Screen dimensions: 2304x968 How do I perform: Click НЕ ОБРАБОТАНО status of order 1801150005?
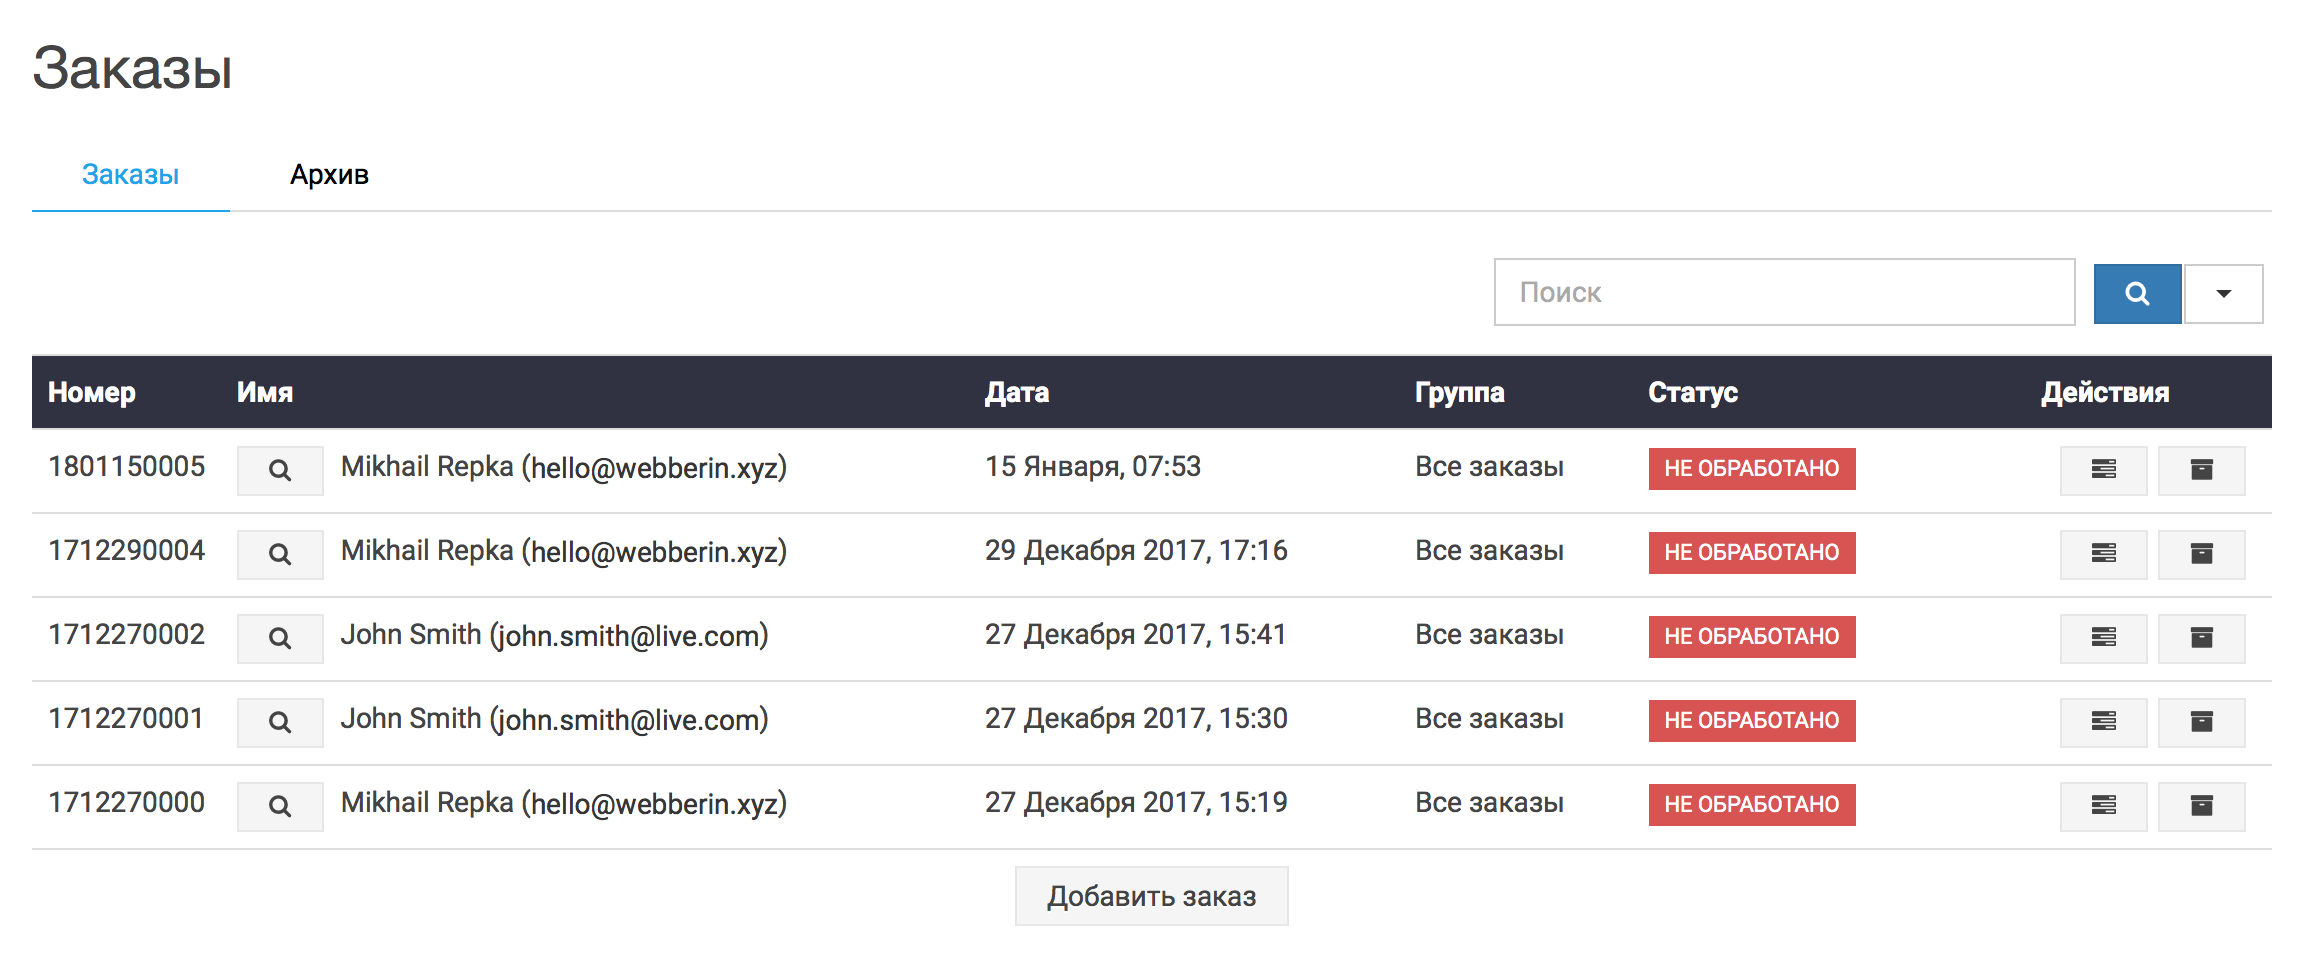coord(1751,469)
